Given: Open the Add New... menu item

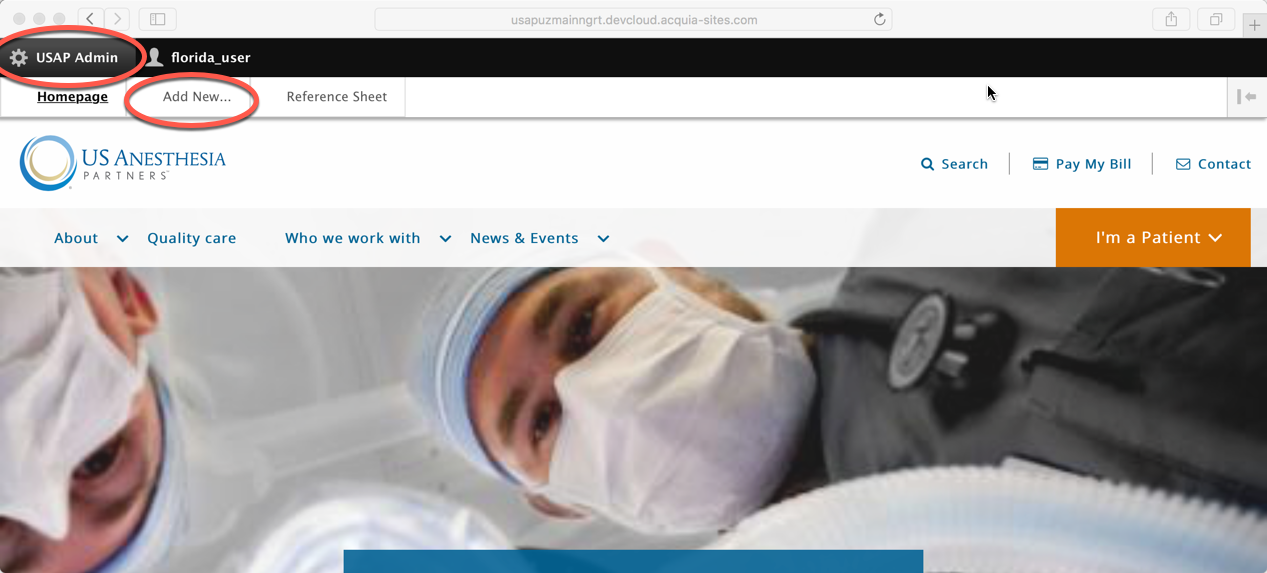Looking at the screenshot, I should pos(197,97).
